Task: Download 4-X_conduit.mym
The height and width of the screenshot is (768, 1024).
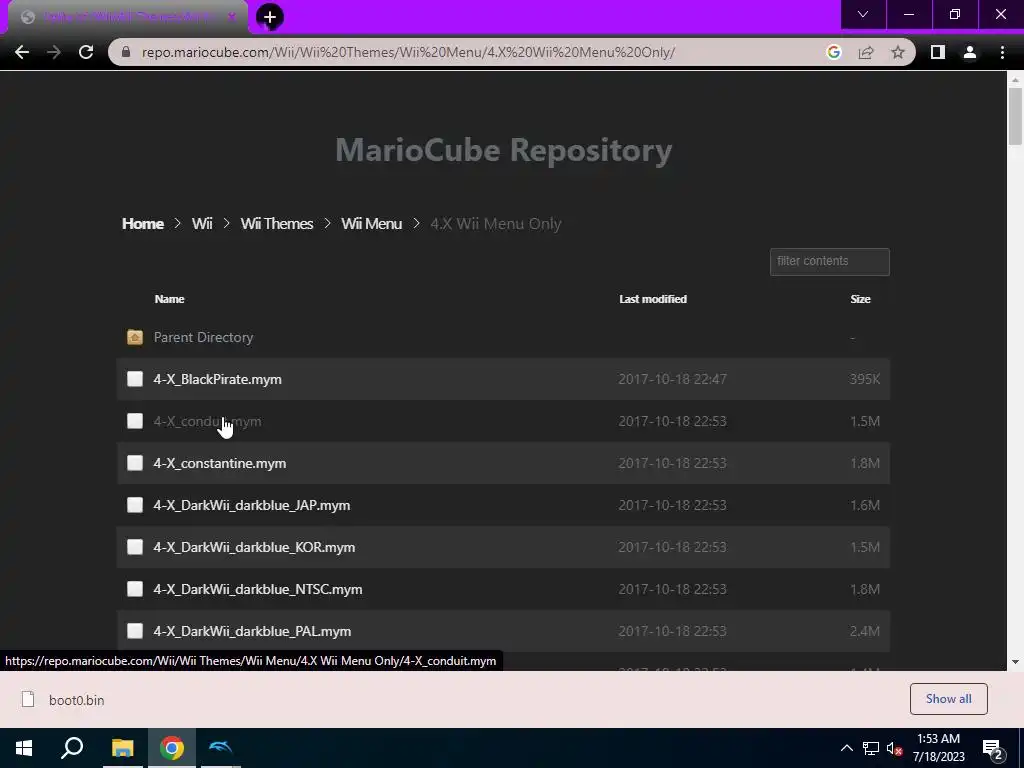Action: point(207,421)
